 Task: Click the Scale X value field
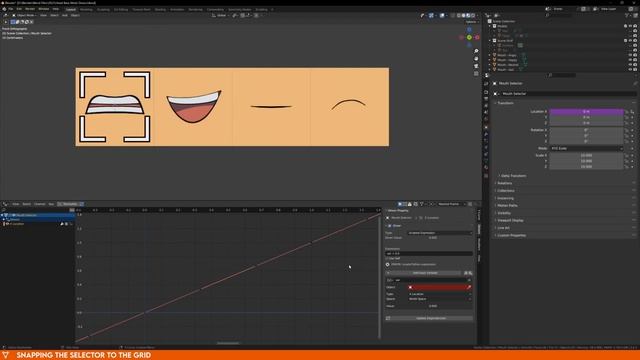(587, 156)
